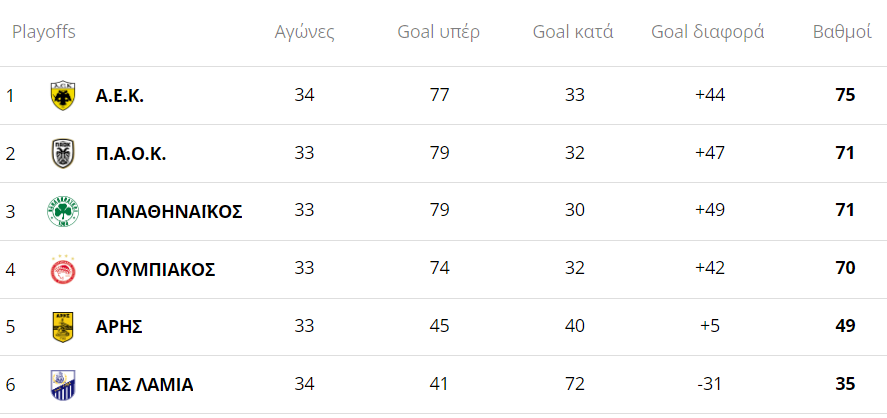Sort by the Goal κατά column header
Image resolution: width=887 pixels, height=418 pixels.
pyautogui.click(x=573, y=32)
